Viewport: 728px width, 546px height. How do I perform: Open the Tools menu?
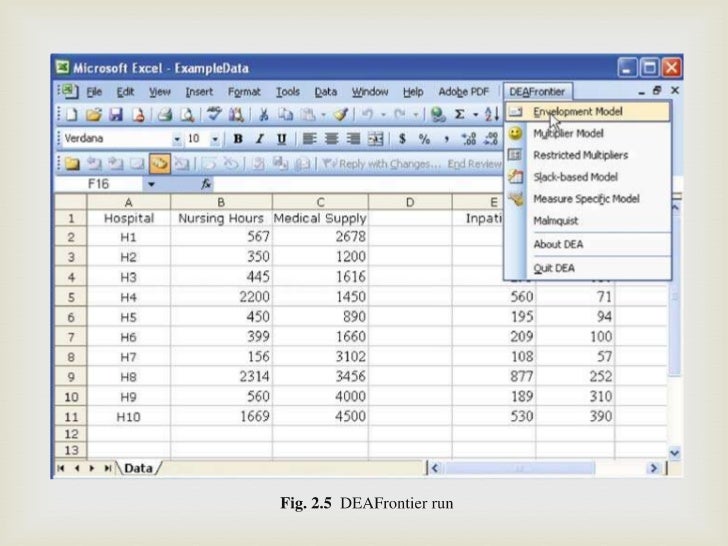click(x=288, y=92)
